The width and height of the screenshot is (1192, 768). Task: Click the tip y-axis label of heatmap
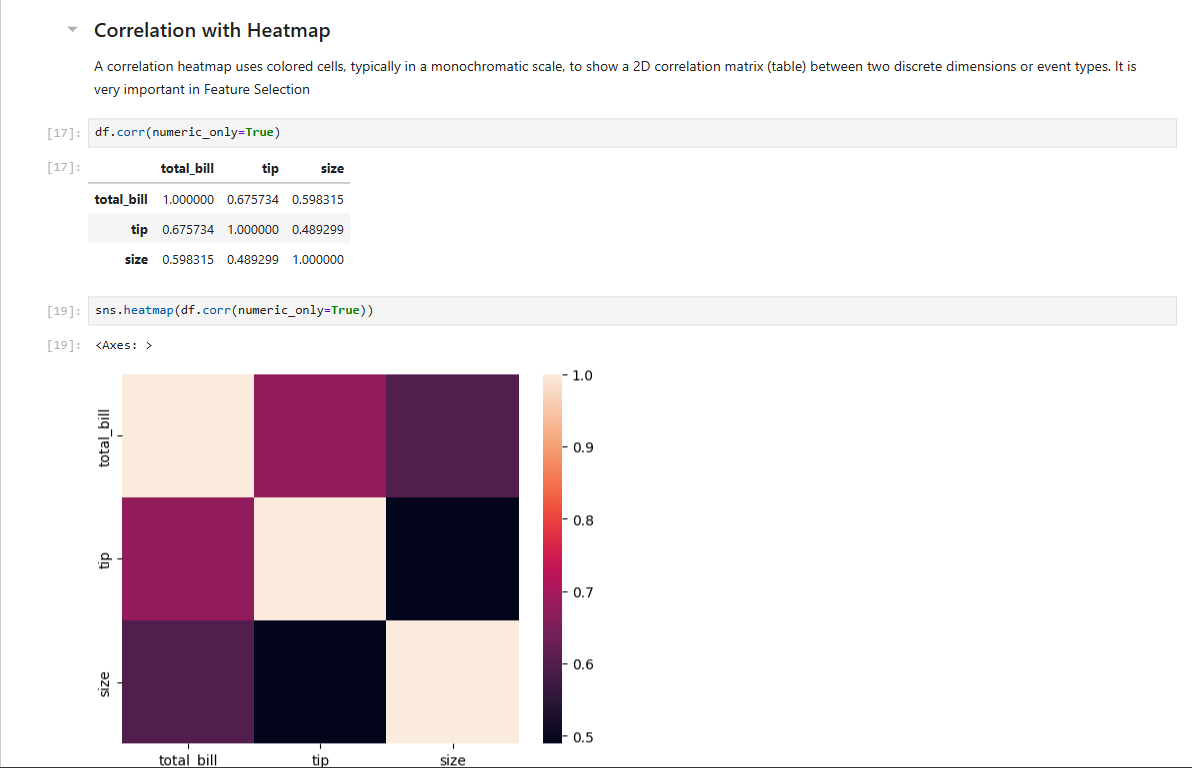pyautogui.click(x=104, y=560)
